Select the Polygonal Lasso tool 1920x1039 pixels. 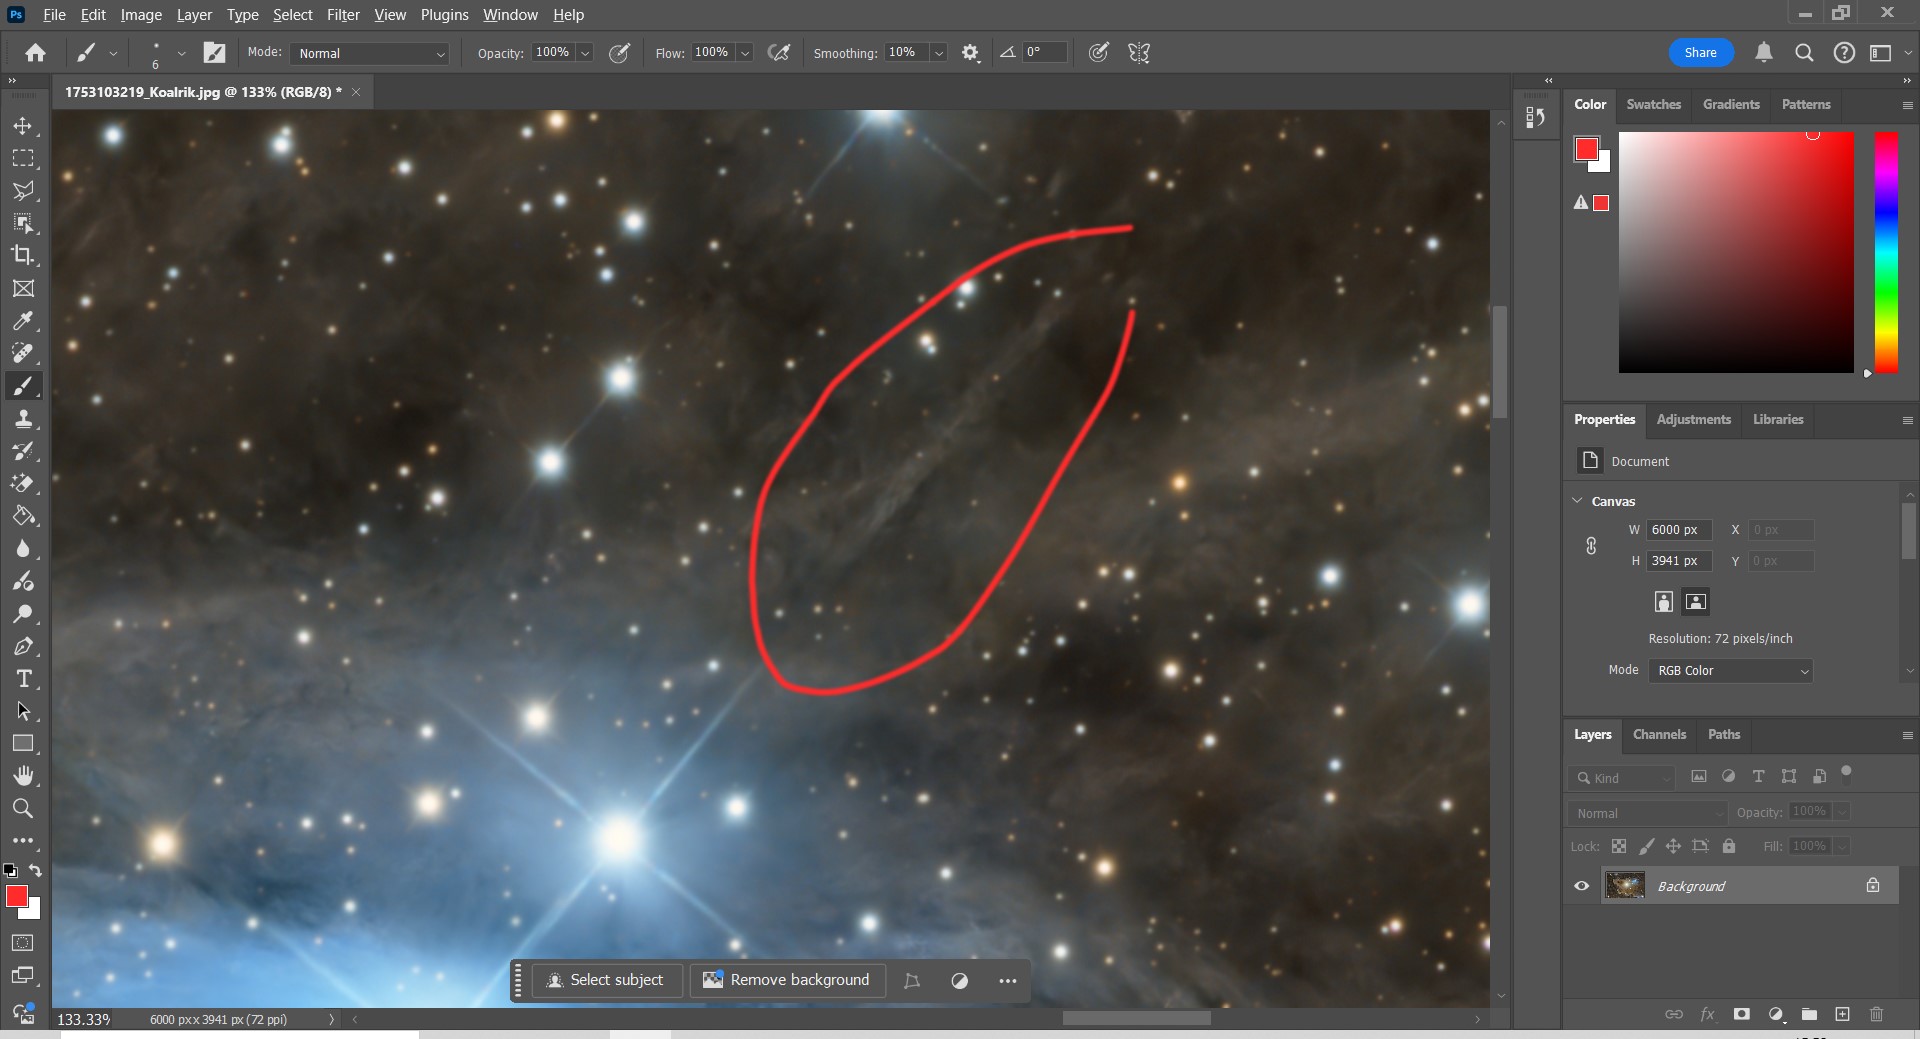(23, 191)
